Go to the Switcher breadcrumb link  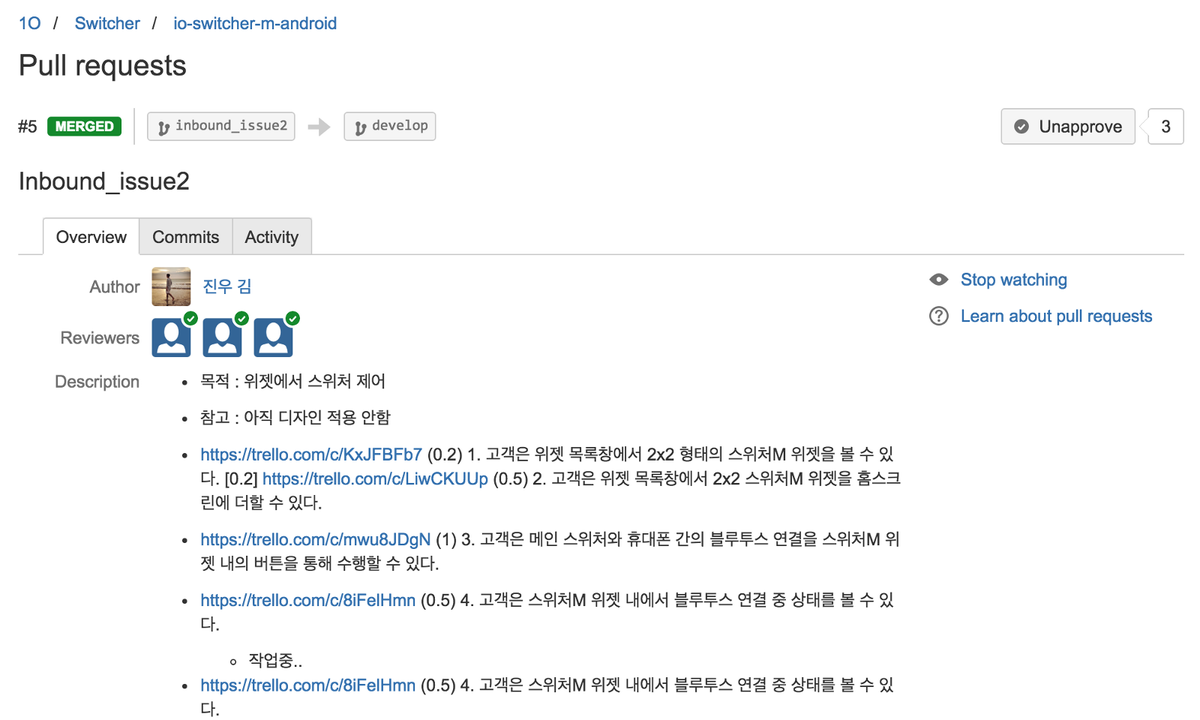[x=107, y=23]
